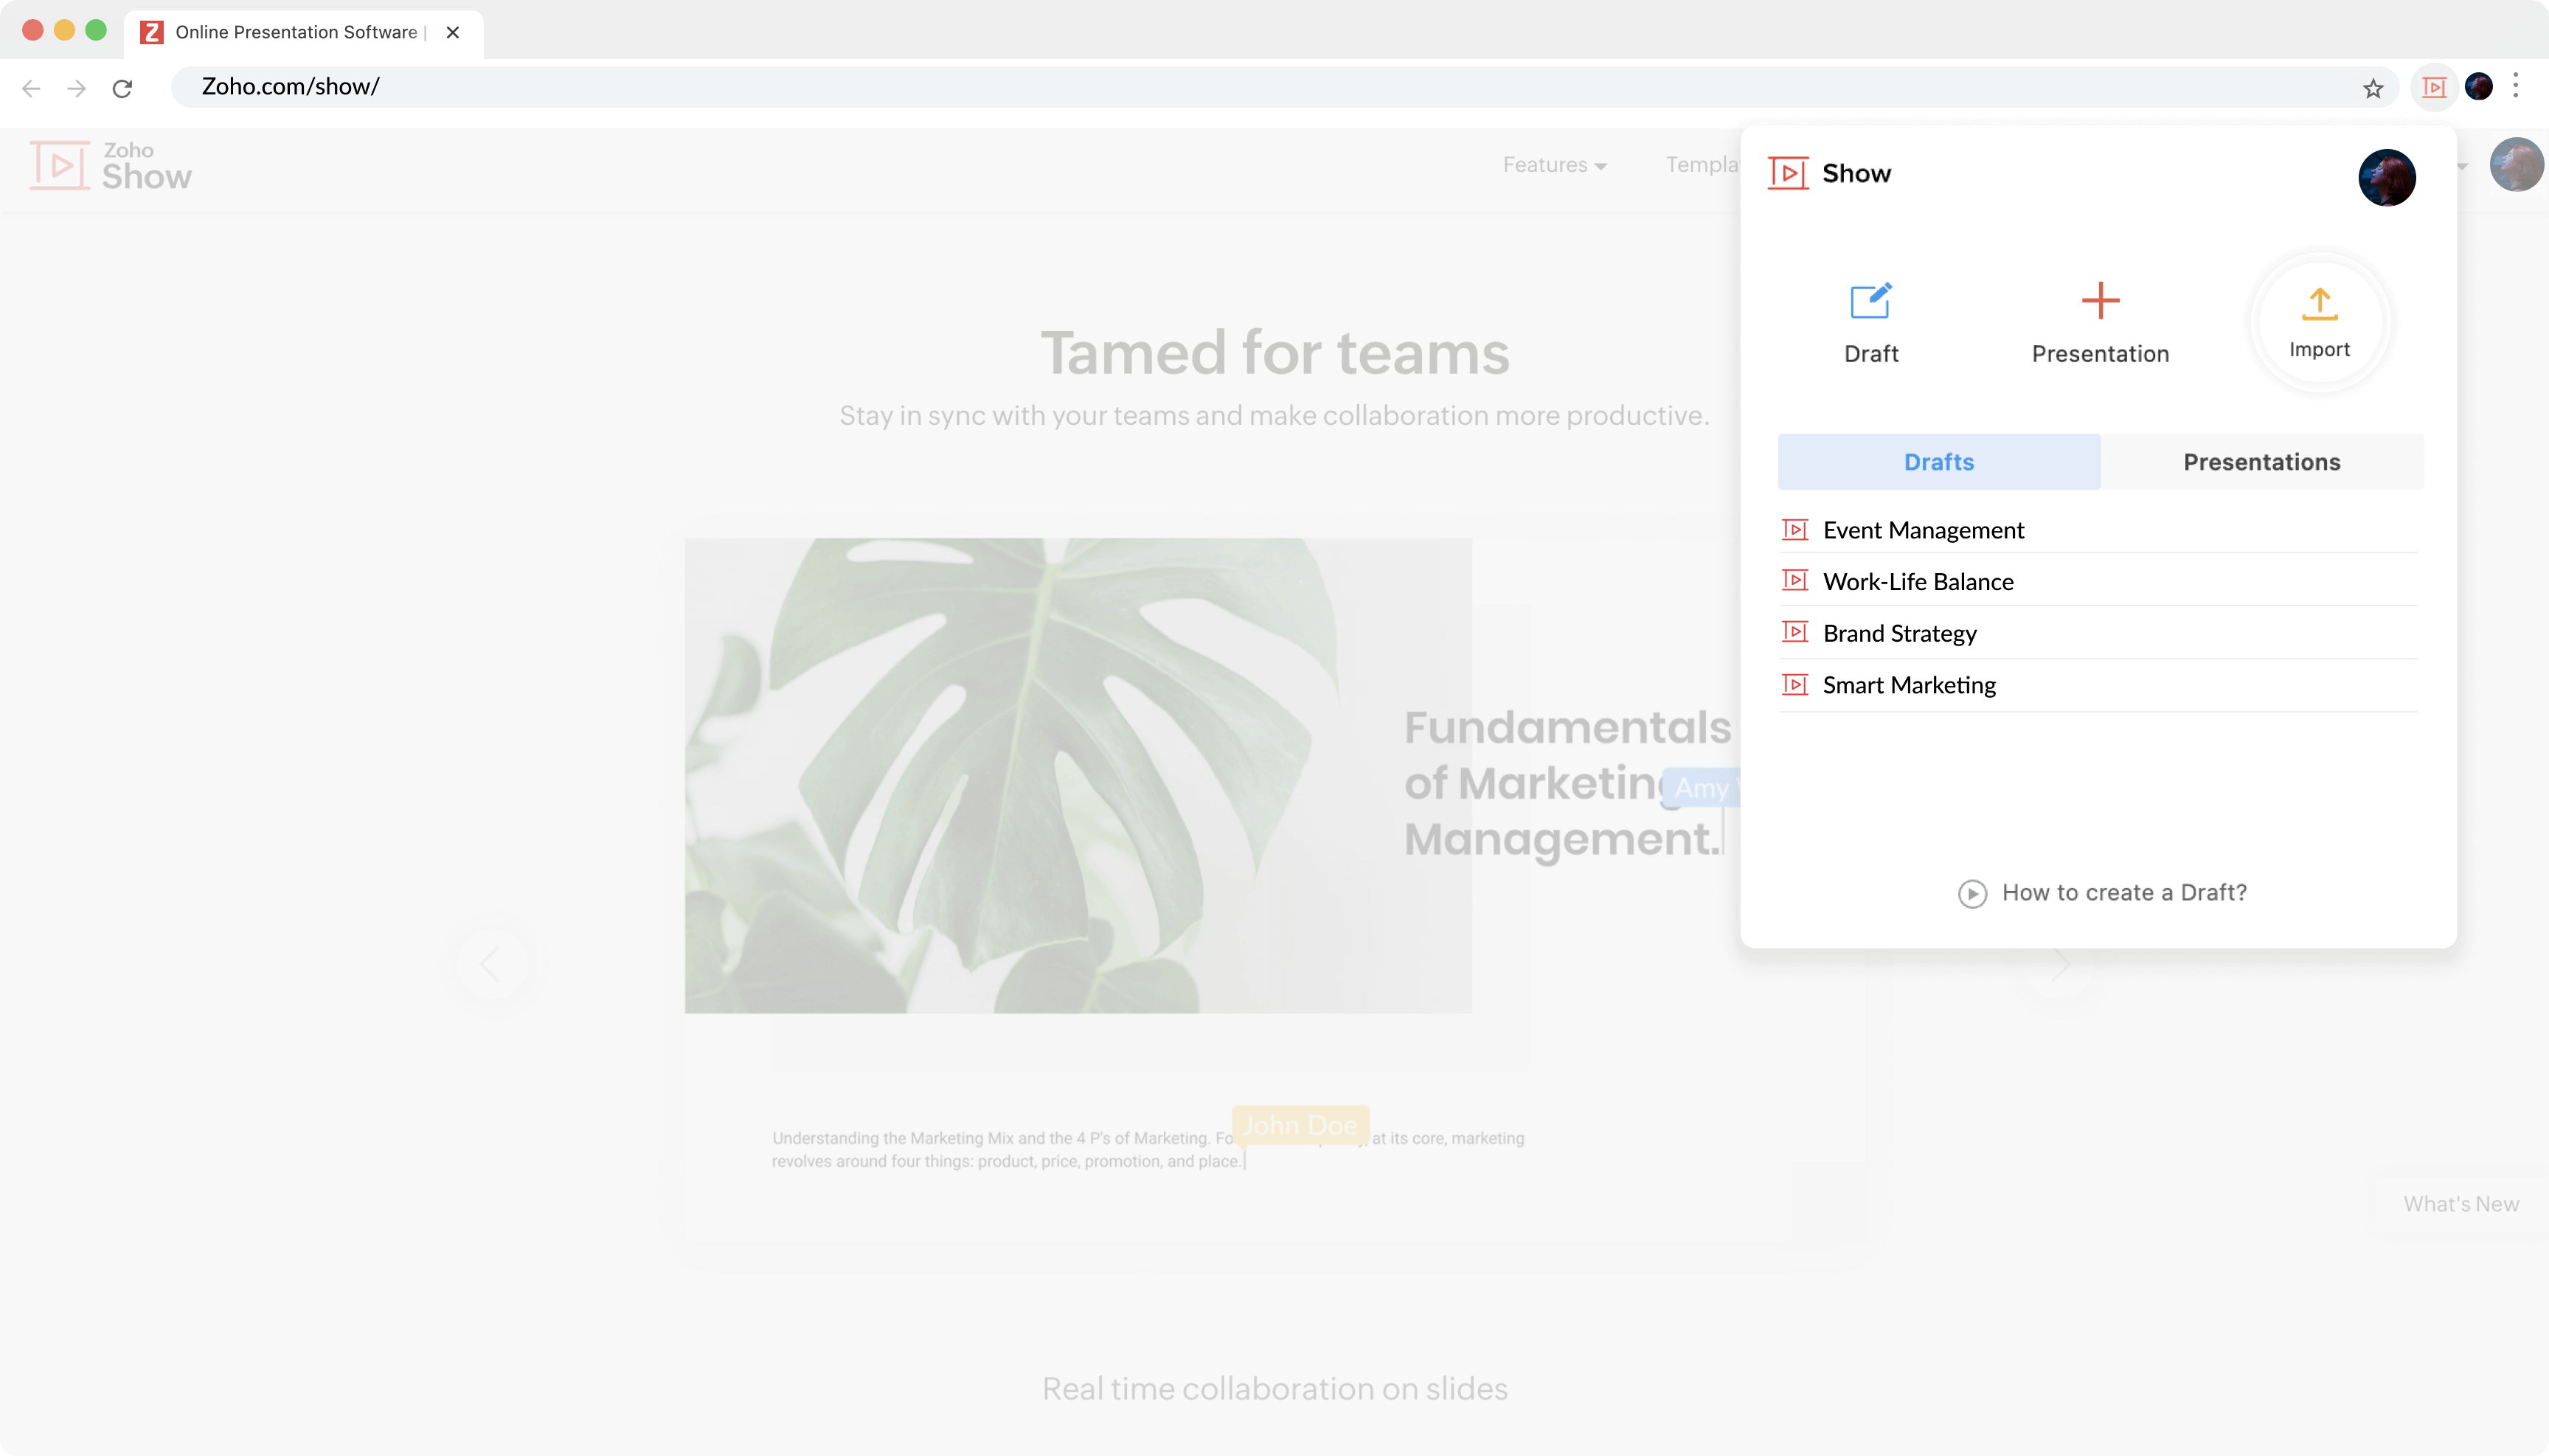Toggle the Zoho Show extension icon
The height and width of the screenshot is (1456, 2549).
point(2435,86)
